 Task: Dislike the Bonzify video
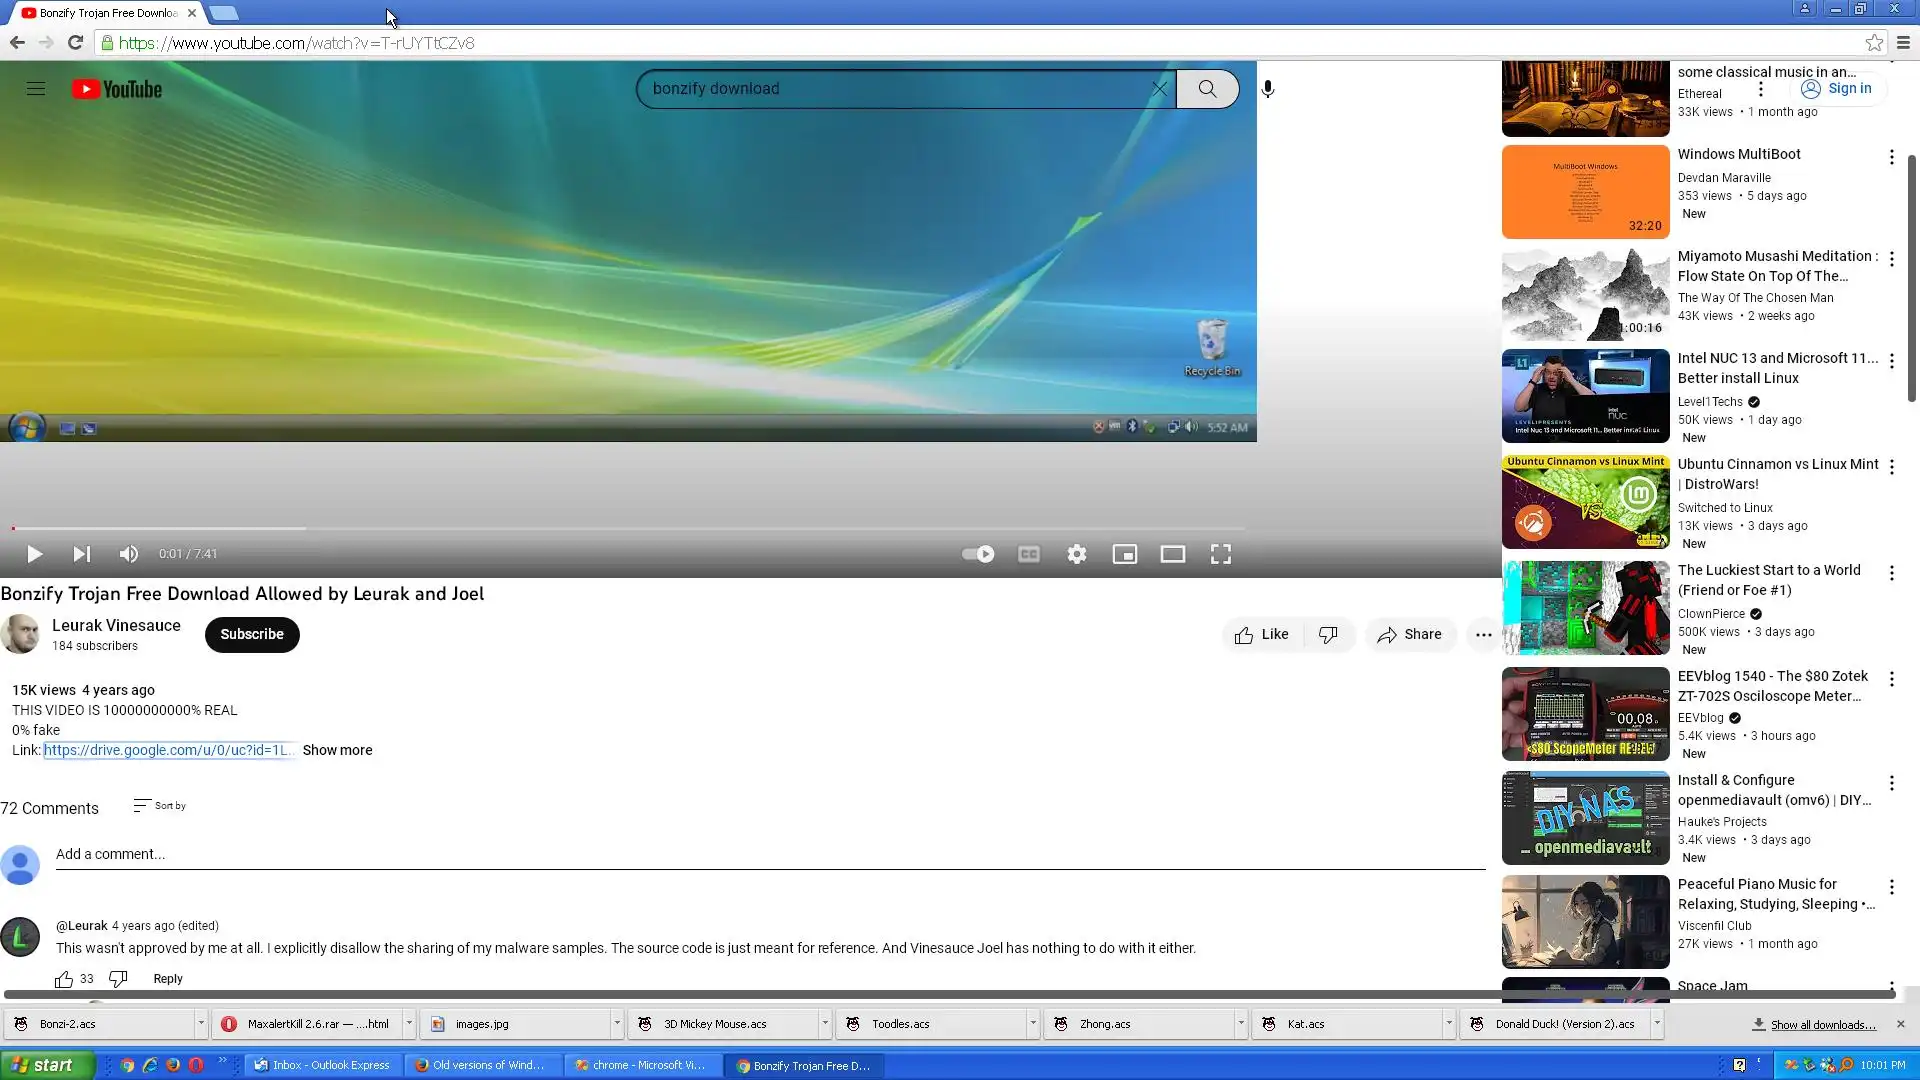1328,635
